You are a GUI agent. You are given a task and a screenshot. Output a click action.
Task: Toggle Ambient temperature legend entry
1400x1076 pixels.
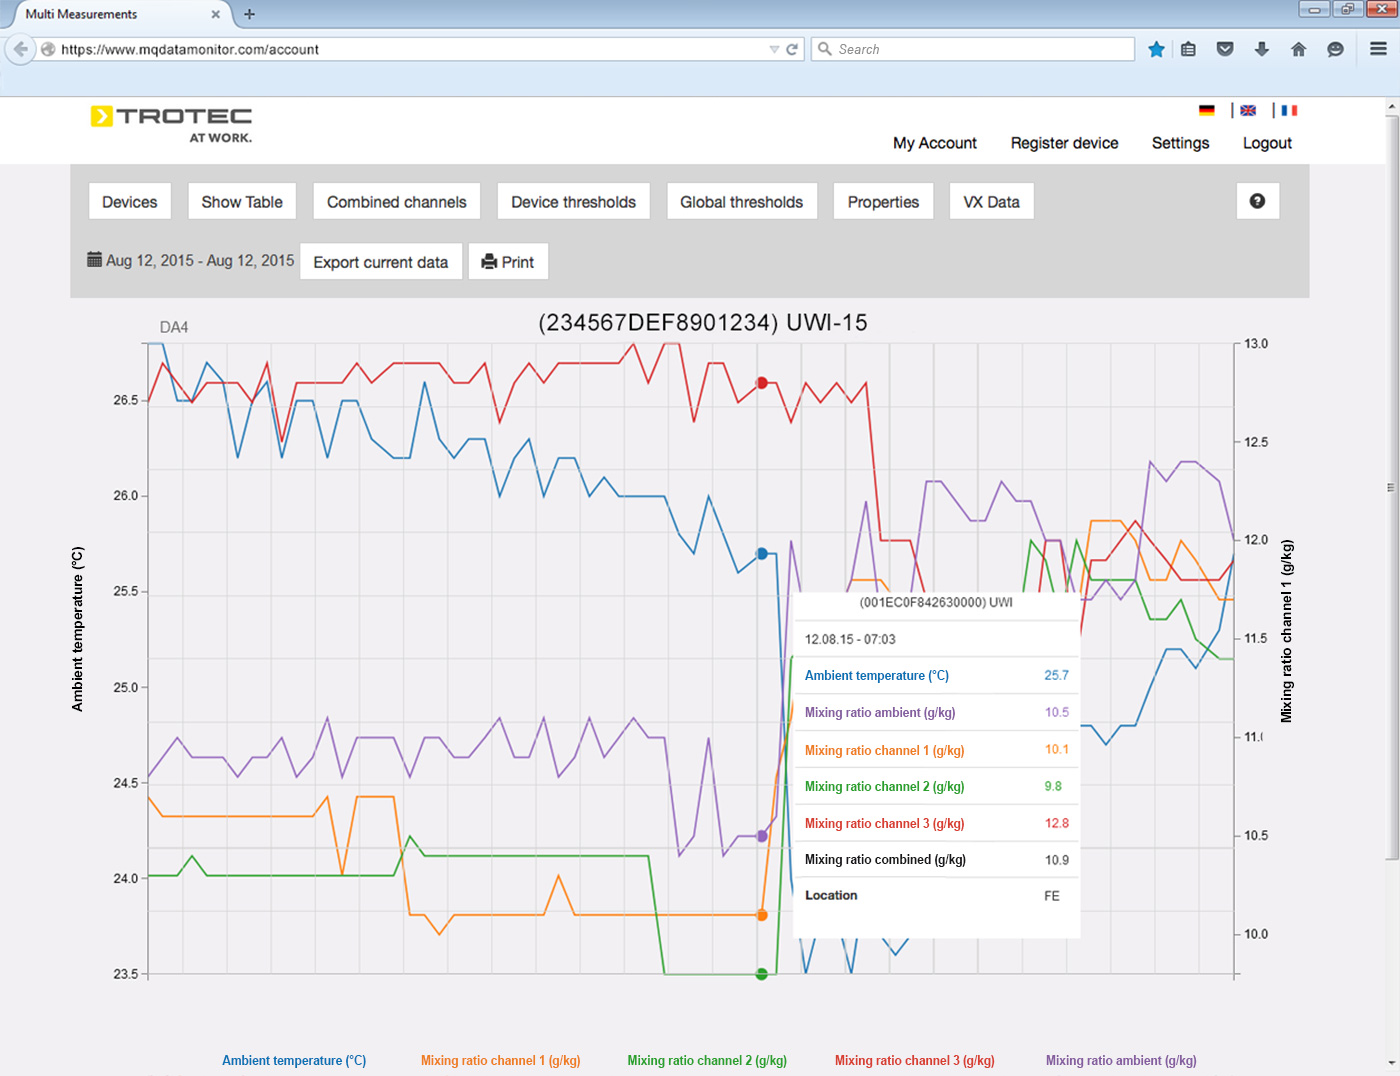294,1060
